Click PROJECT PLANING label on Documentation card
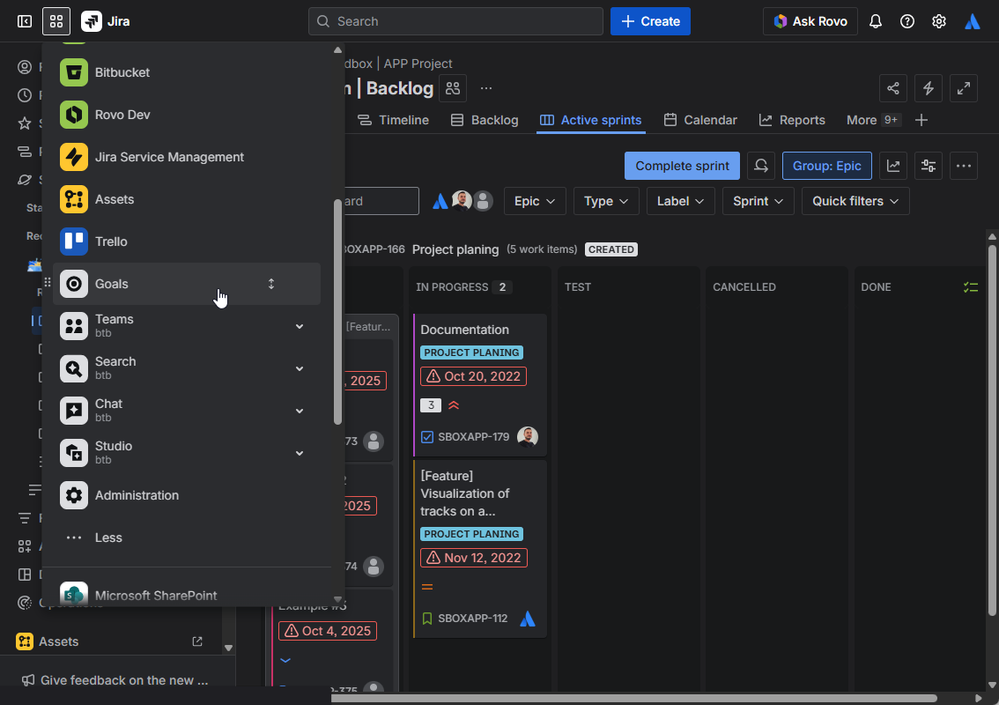The image size is (999, 705). click(x=471, y=353)
